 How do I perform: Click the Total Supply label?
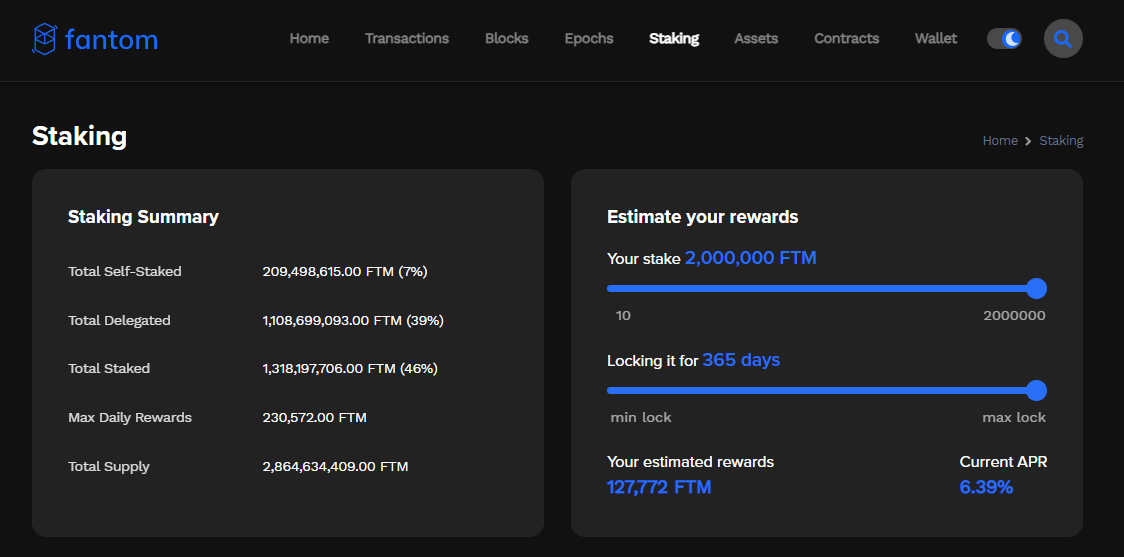[109, 467]
